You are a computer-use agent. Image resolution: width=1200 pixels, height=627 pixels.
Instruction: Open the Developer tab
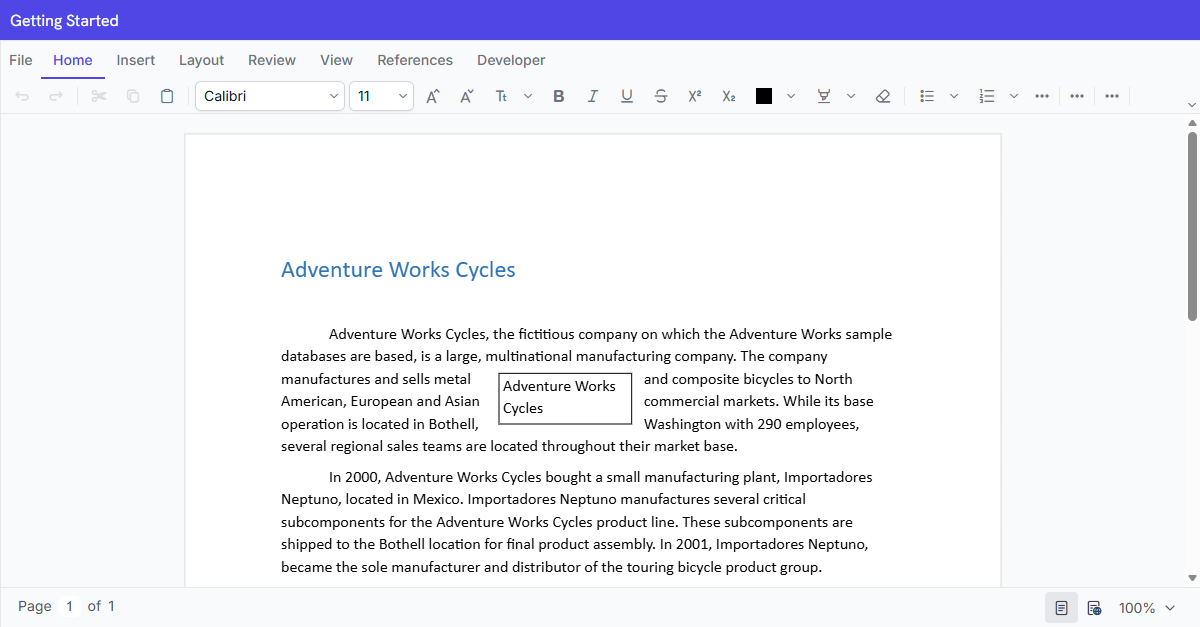(x=511, y=60)
